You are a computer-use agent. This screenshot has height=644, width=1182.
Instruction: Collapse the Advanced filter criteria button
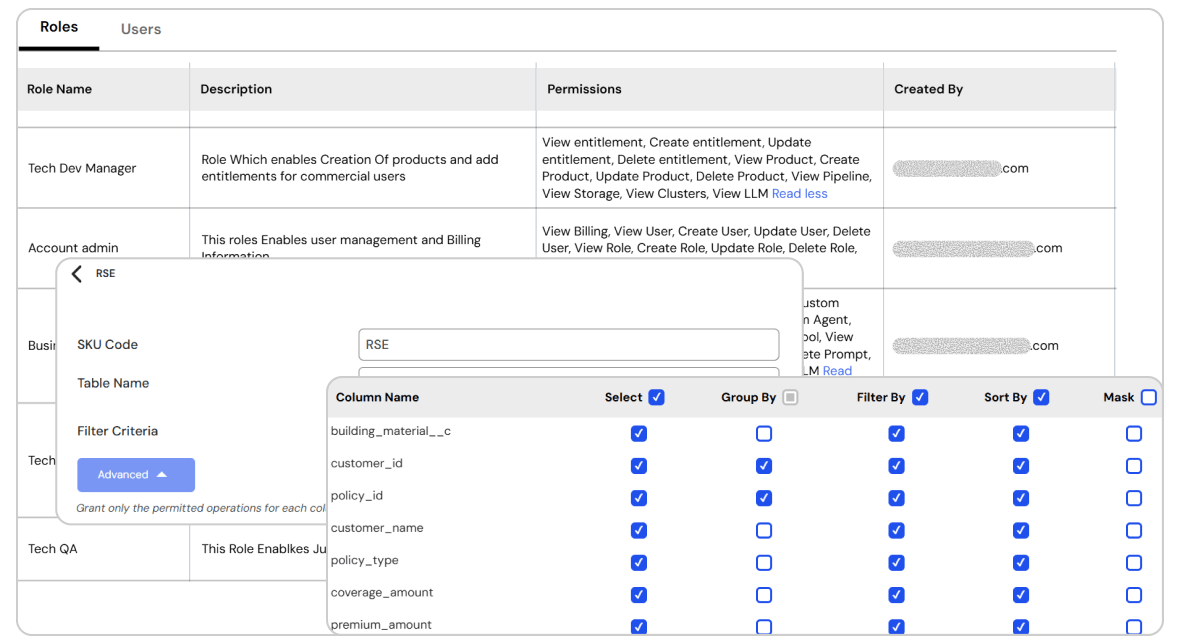point(135,475)
